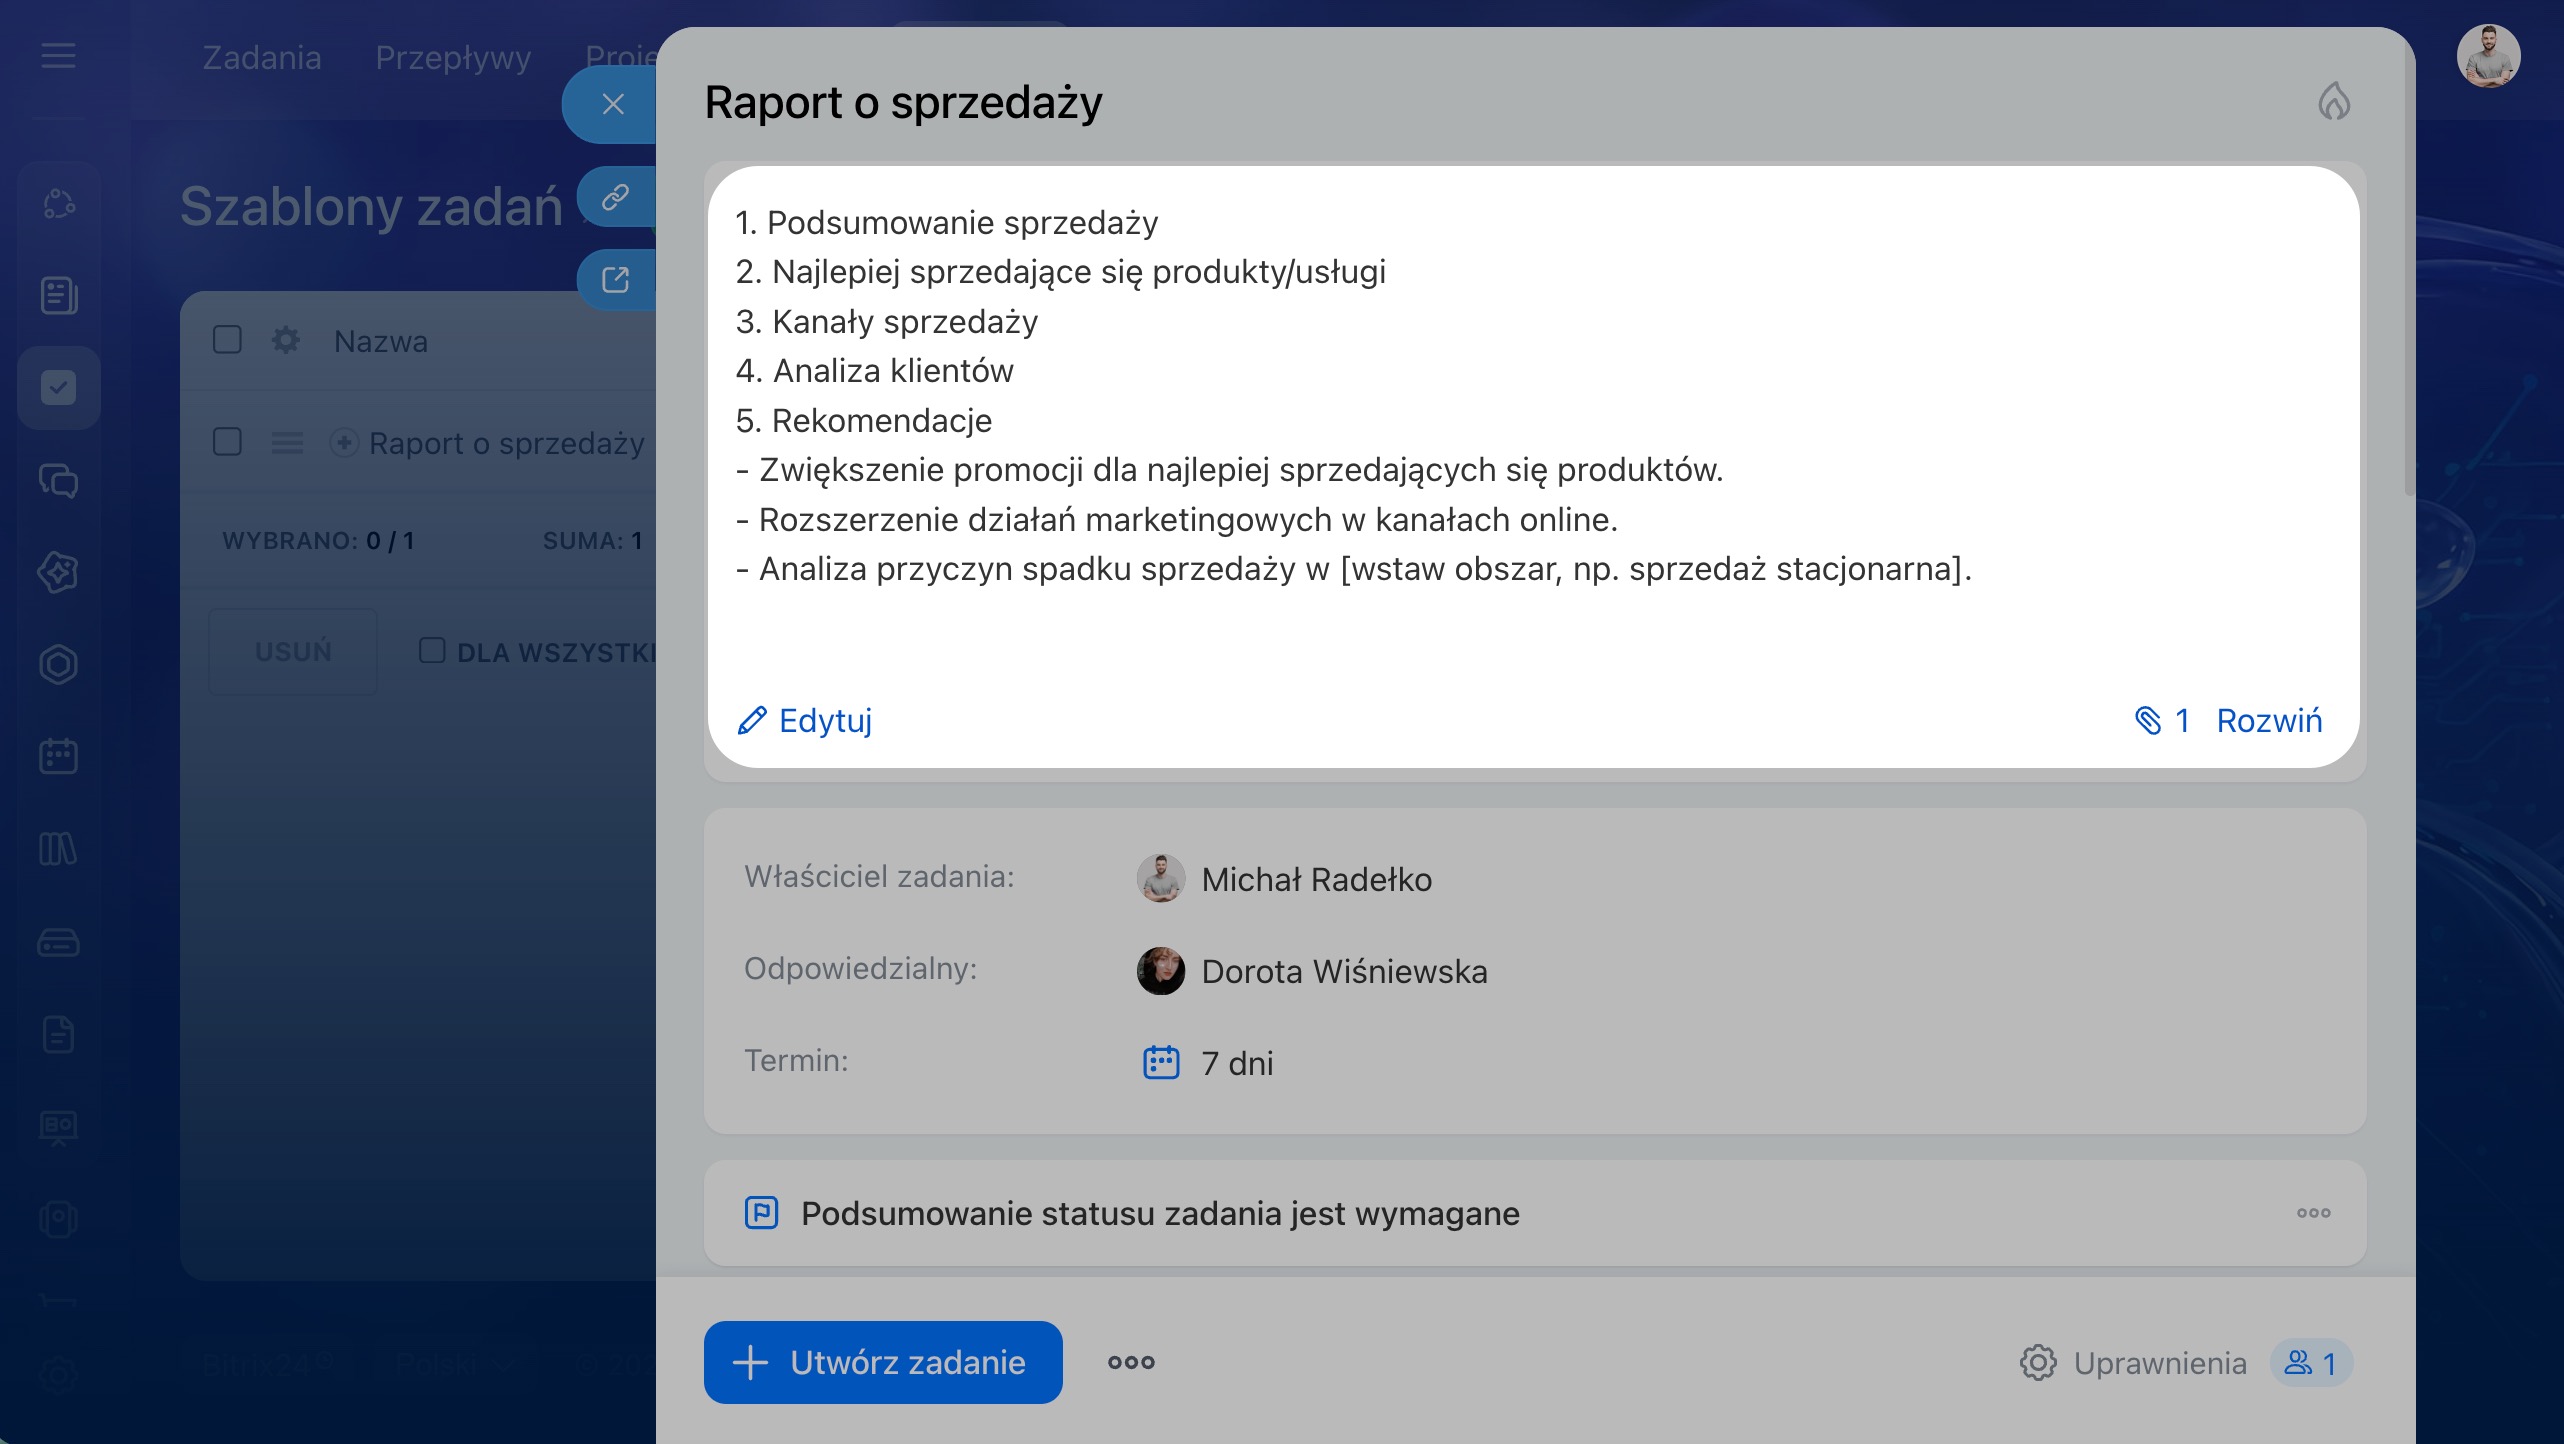Viewport: 2564px width, 1444px height.
Task: Open the CRM-style sync icon in sidebar
Action: [58, 204]
